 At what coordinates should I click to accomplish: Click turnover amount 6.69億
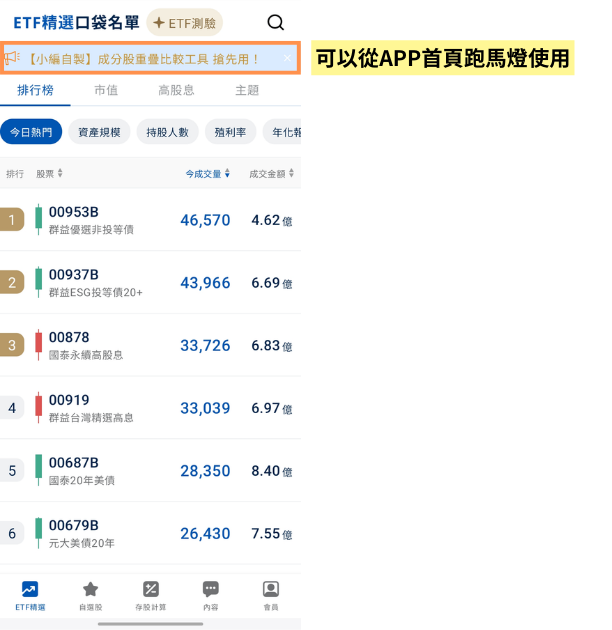pyautogui.click(x=272, y=283)
